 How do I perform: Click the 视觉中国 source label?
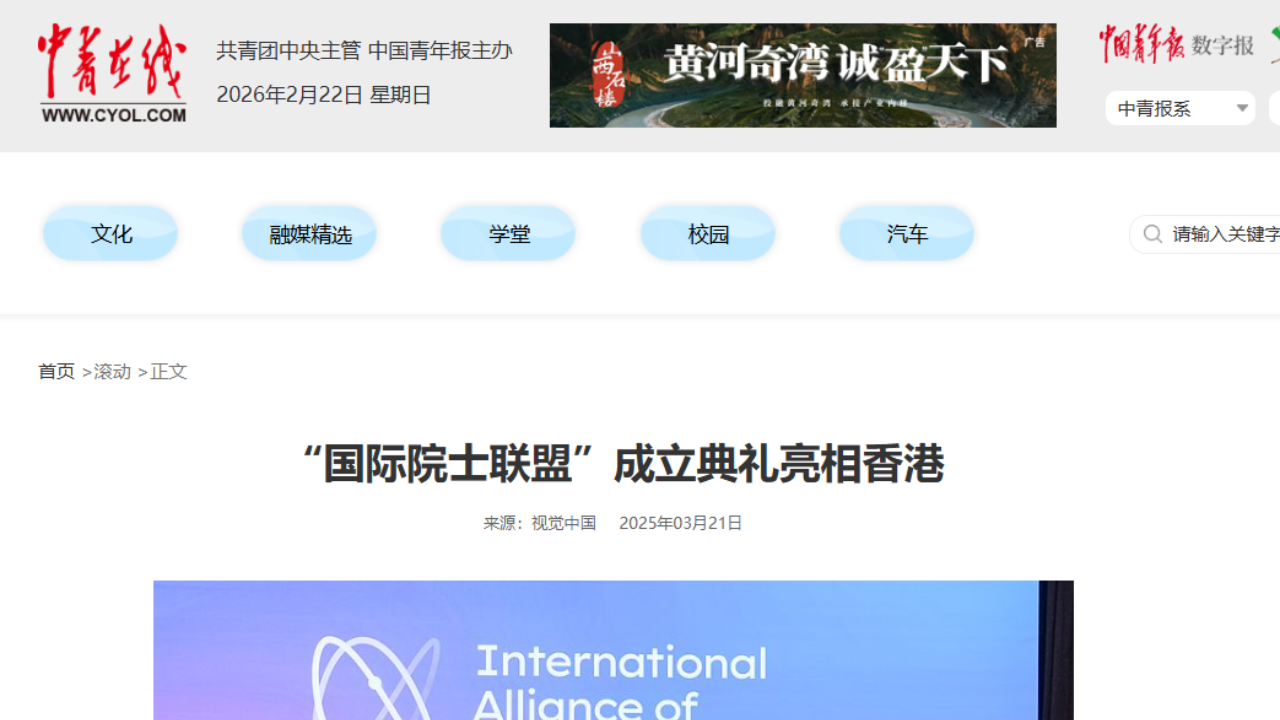pyautogui.click(x=563, y=523)
